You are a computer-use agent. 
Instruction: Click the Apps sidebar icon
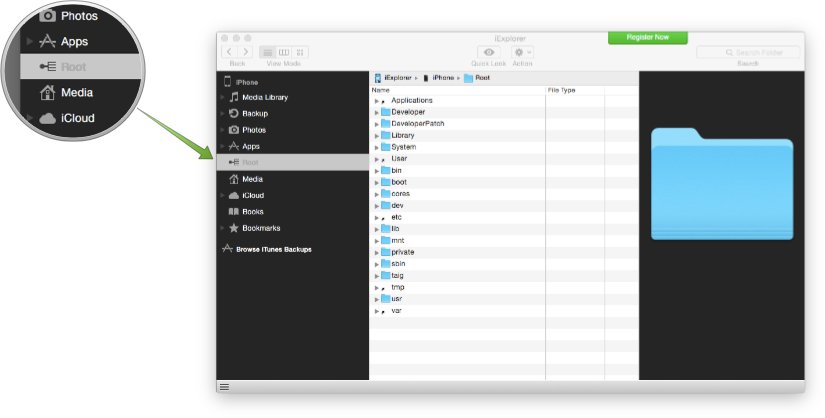tap(234, 146)
